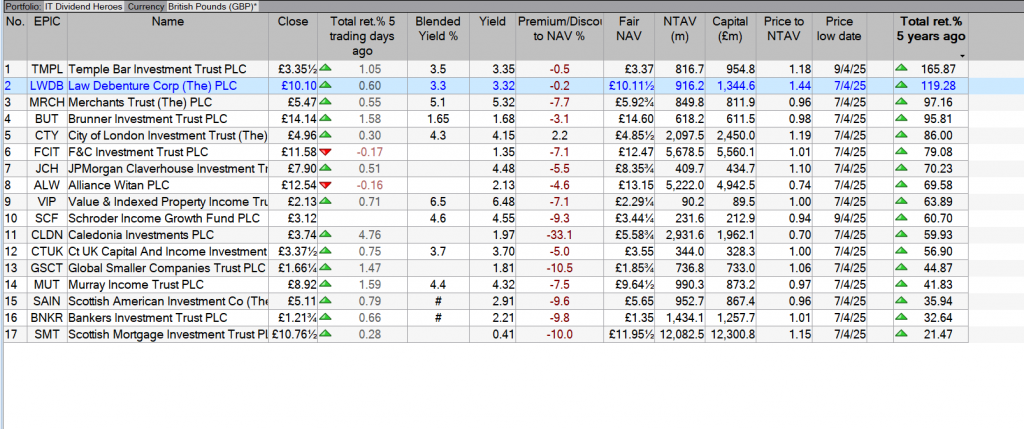Viewport: 1024px width, 429px height.
Task: Sort by the Name column header
Action: 167,37
